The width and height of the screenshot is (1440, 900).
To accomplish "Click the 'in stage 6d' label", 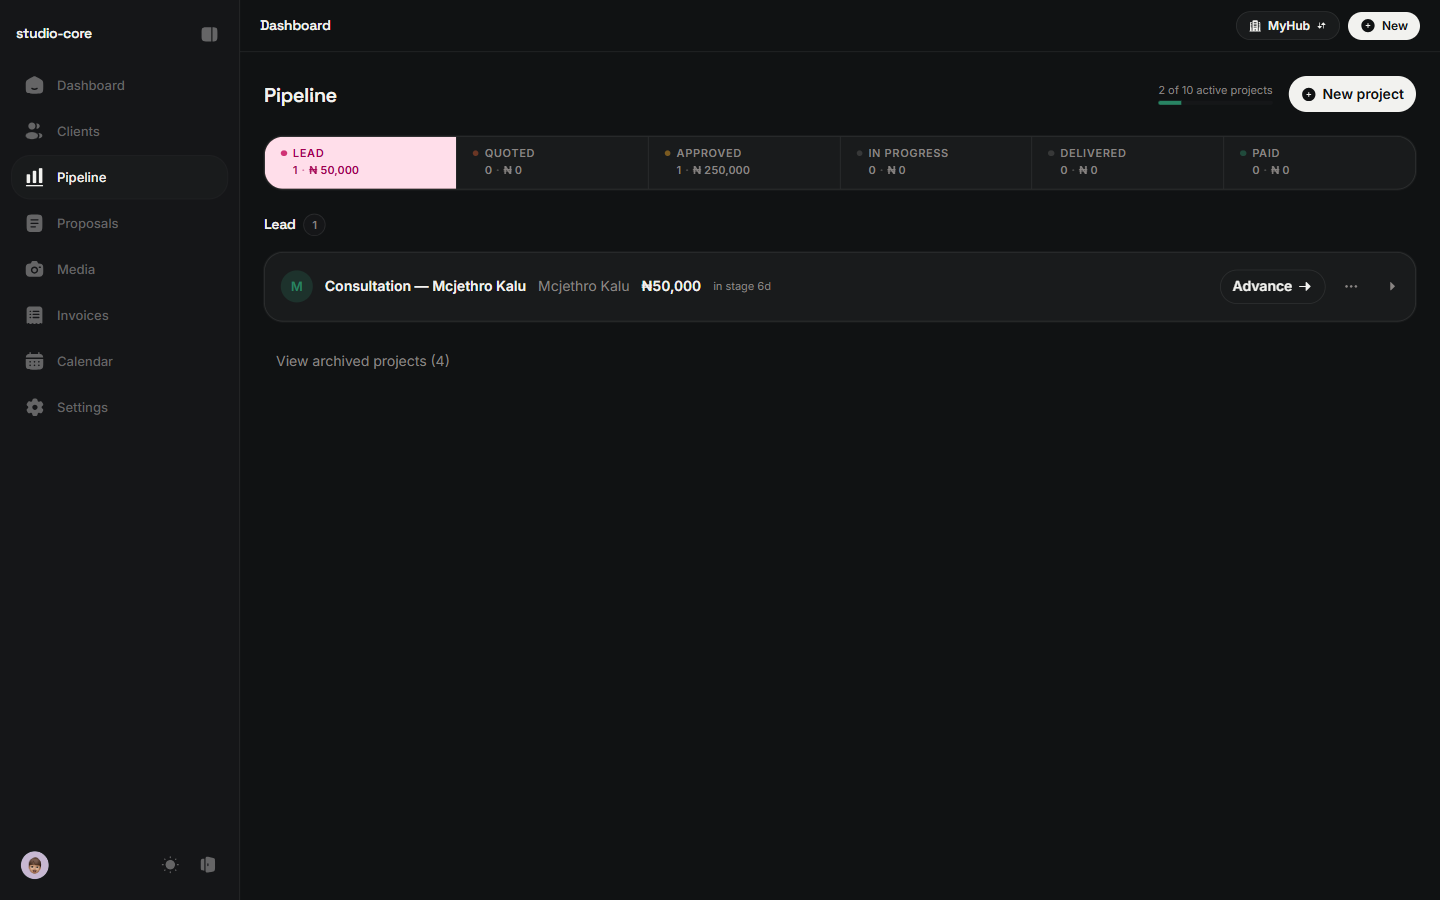I will [x=742, y=286].
